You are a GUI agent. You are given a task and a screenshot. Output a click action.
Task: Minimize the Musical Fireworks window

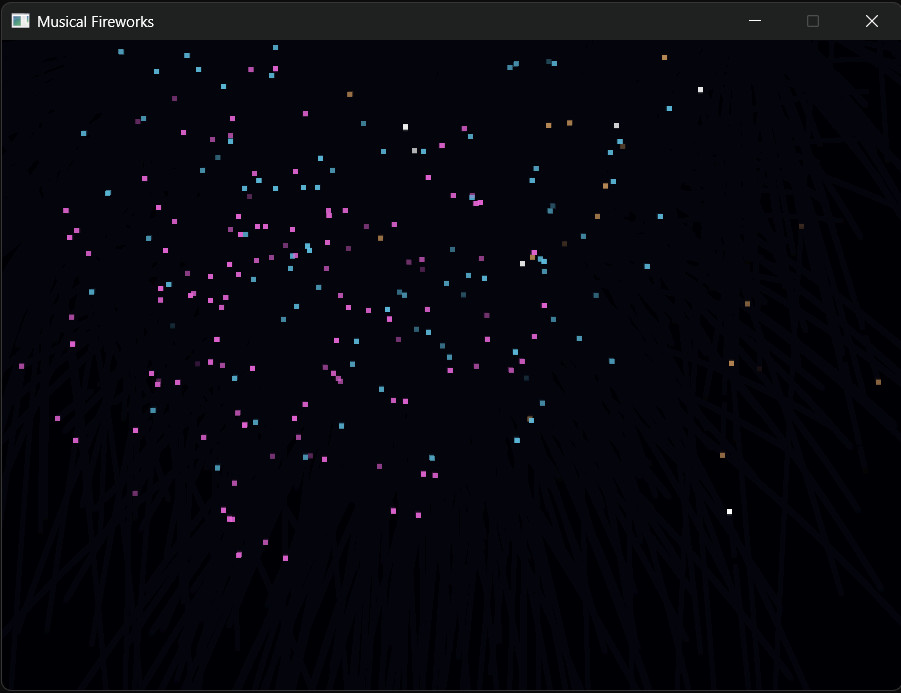(x=755, y=21)
